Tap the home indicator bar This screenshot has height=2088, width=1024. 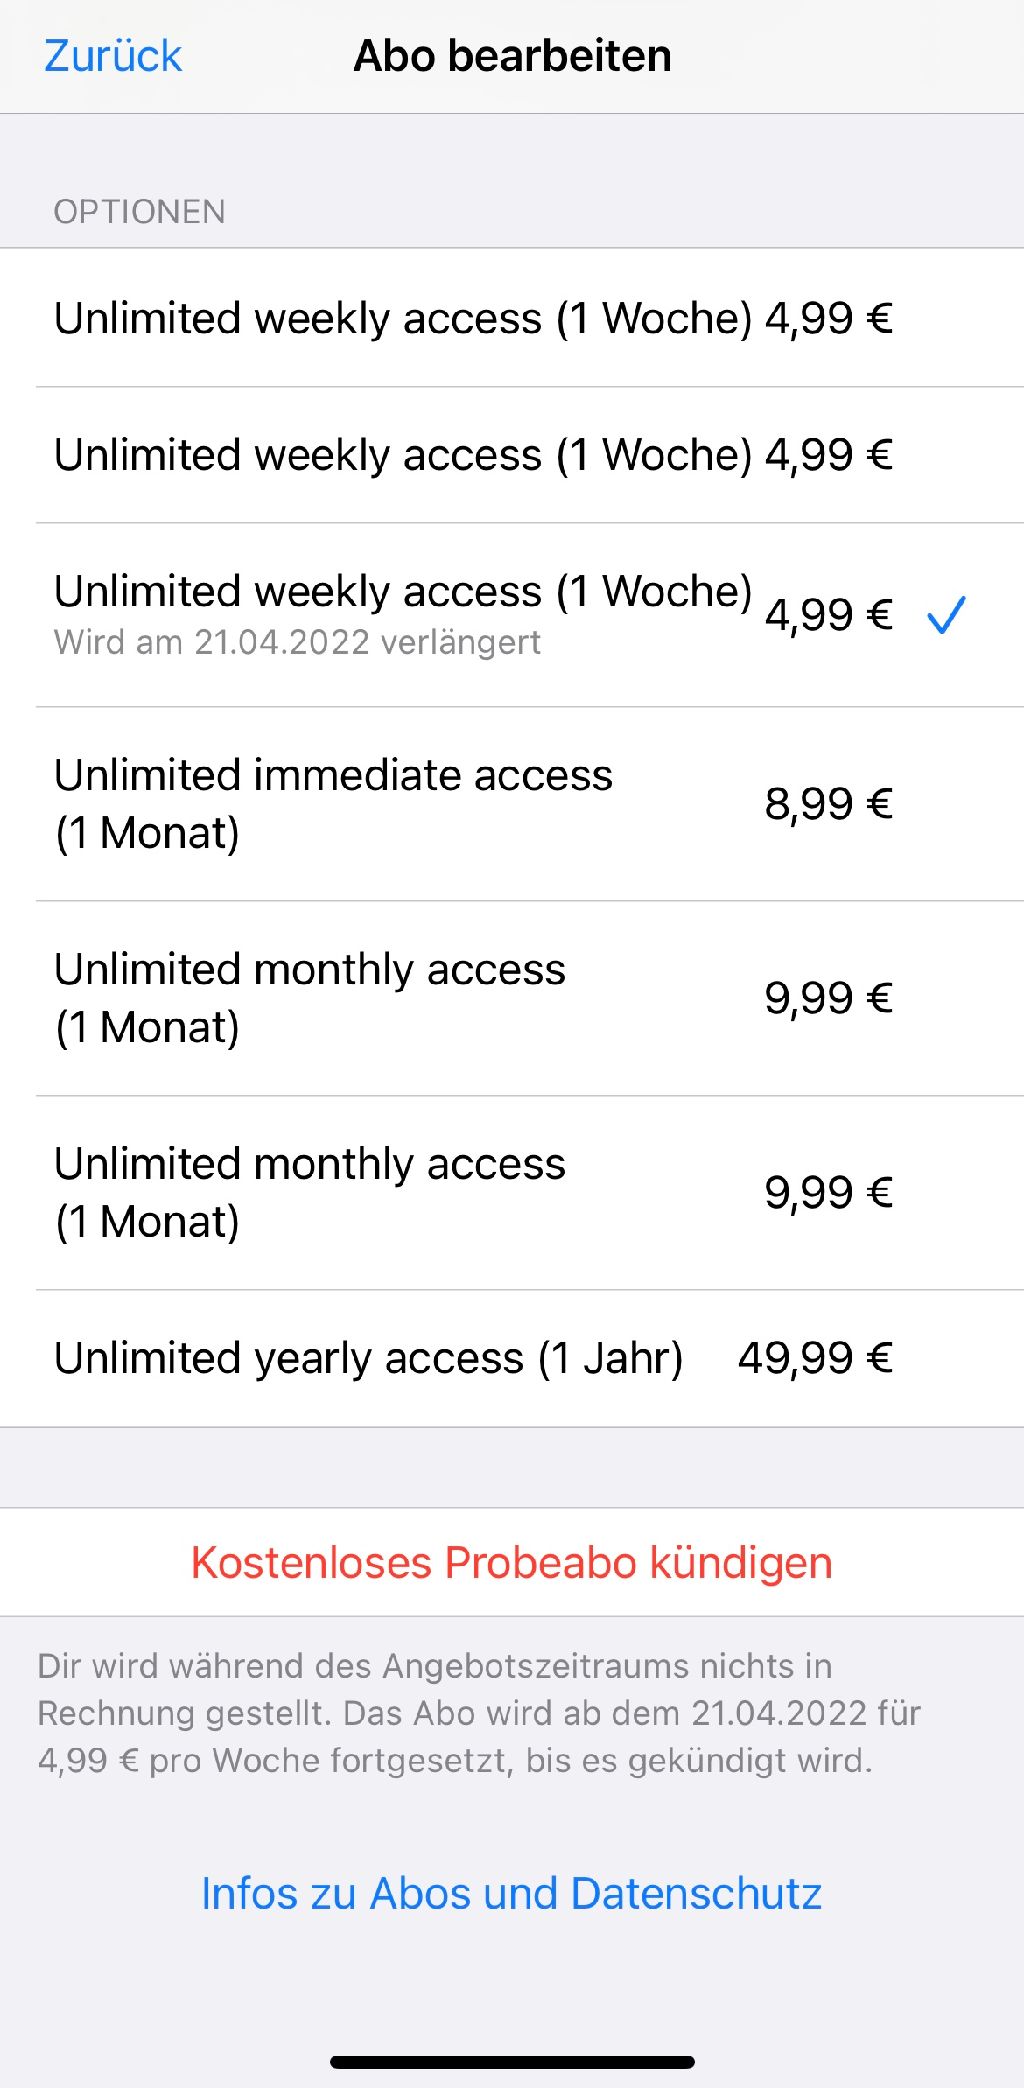click(512, 2062)
